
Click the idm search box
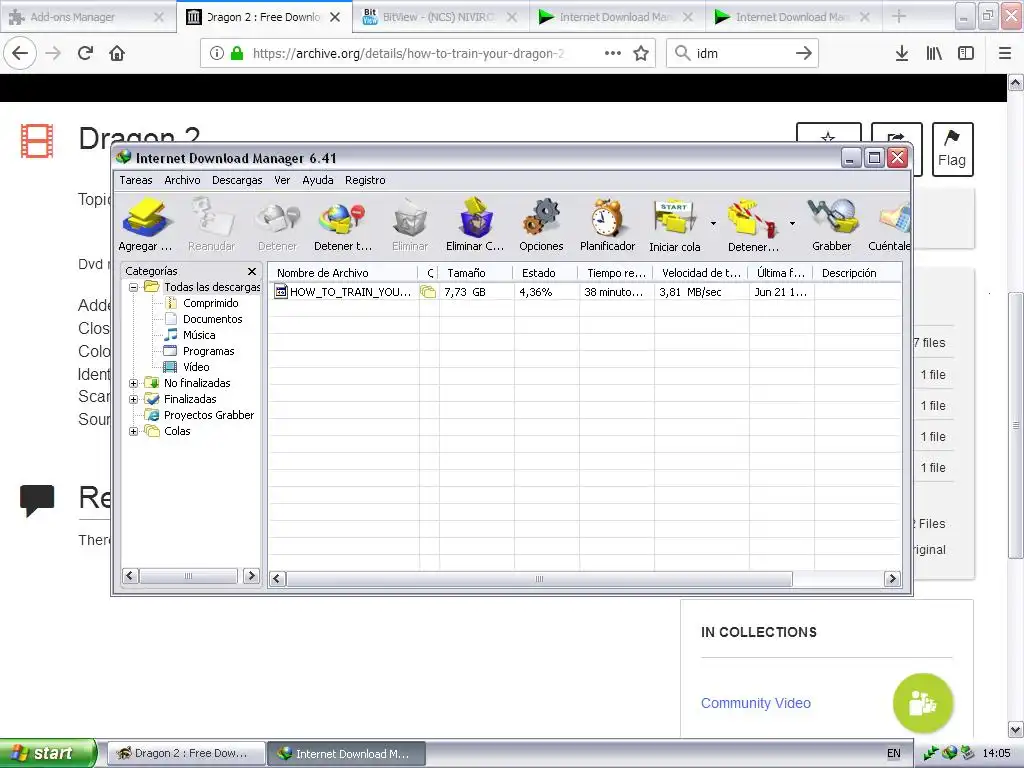pyautogui.click(x=742, y=53)
